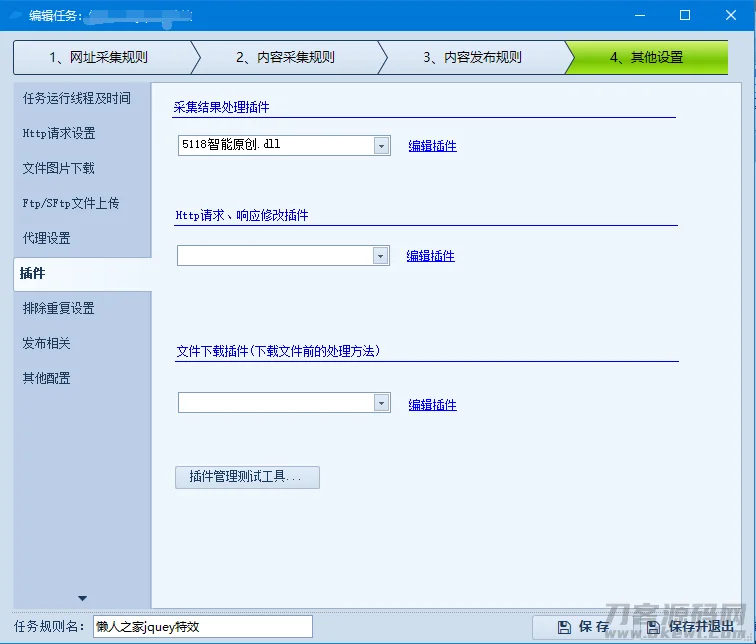
Task: Click 编辑插件 link for Http请求 plugin
Action: click(430, 256)
